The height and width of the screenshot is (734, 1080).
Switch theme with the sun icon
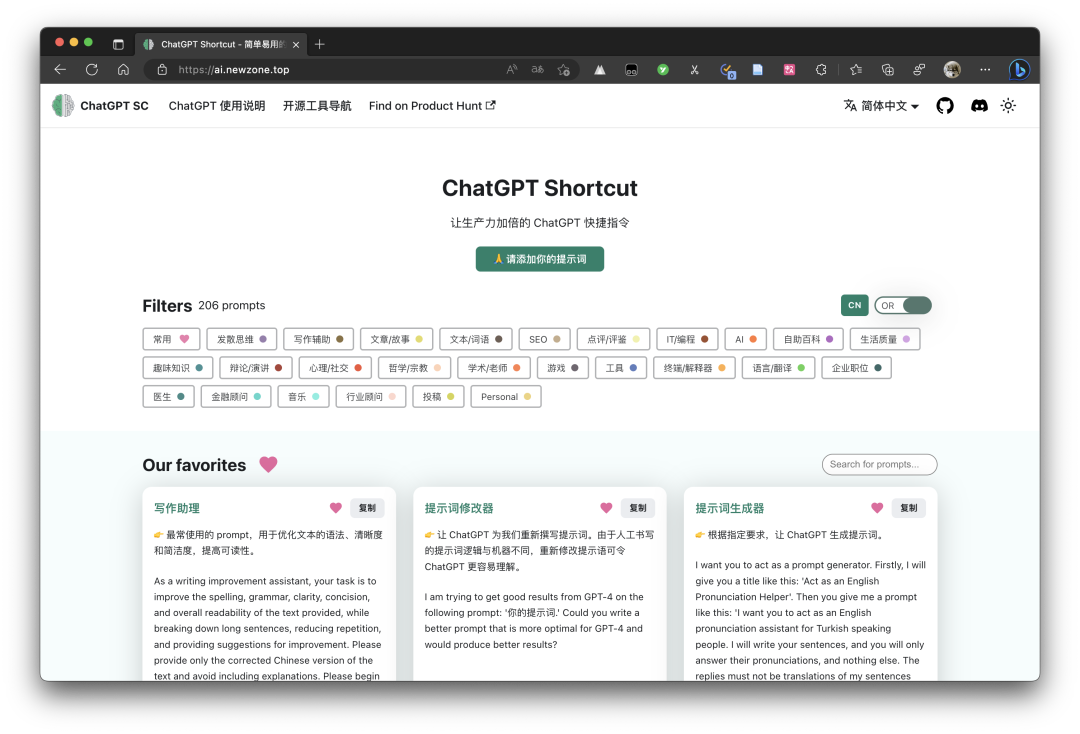coord(1008,105)
